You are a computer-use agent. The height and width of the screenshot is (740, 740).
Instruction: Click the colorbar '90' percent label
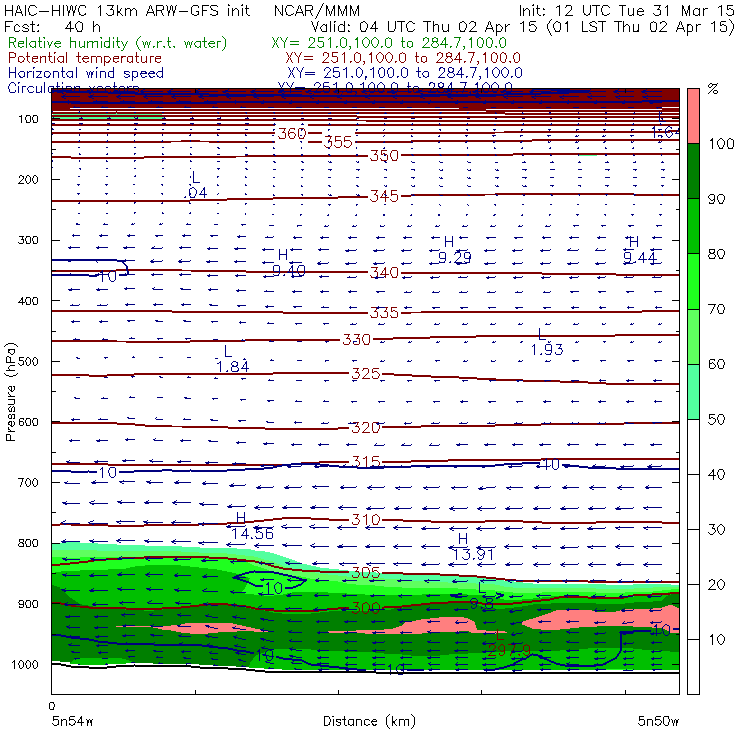pos(716,199)
